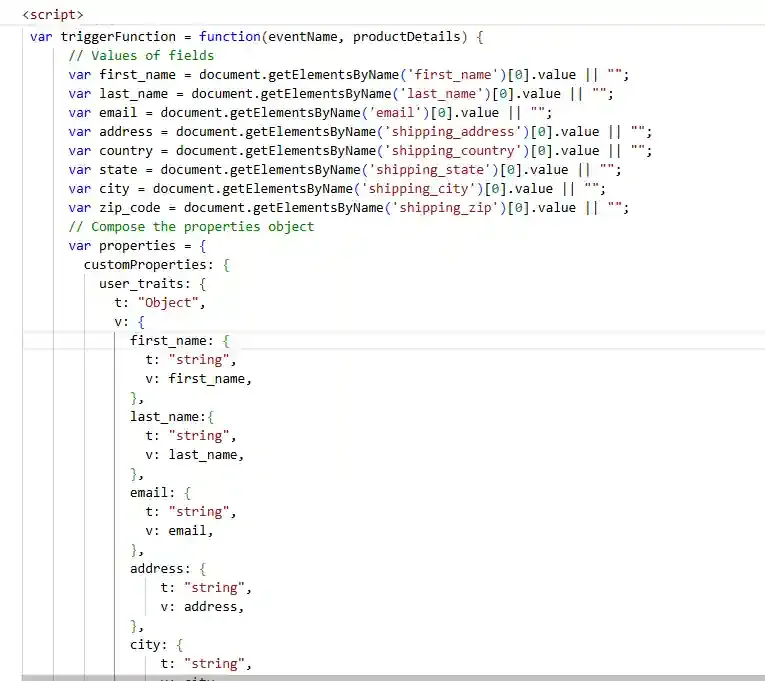This screenshot has height=681, width=765.
Task: Click the 'shipping_state' string literal
Action: pyautogui.click(x=429, y=170)
